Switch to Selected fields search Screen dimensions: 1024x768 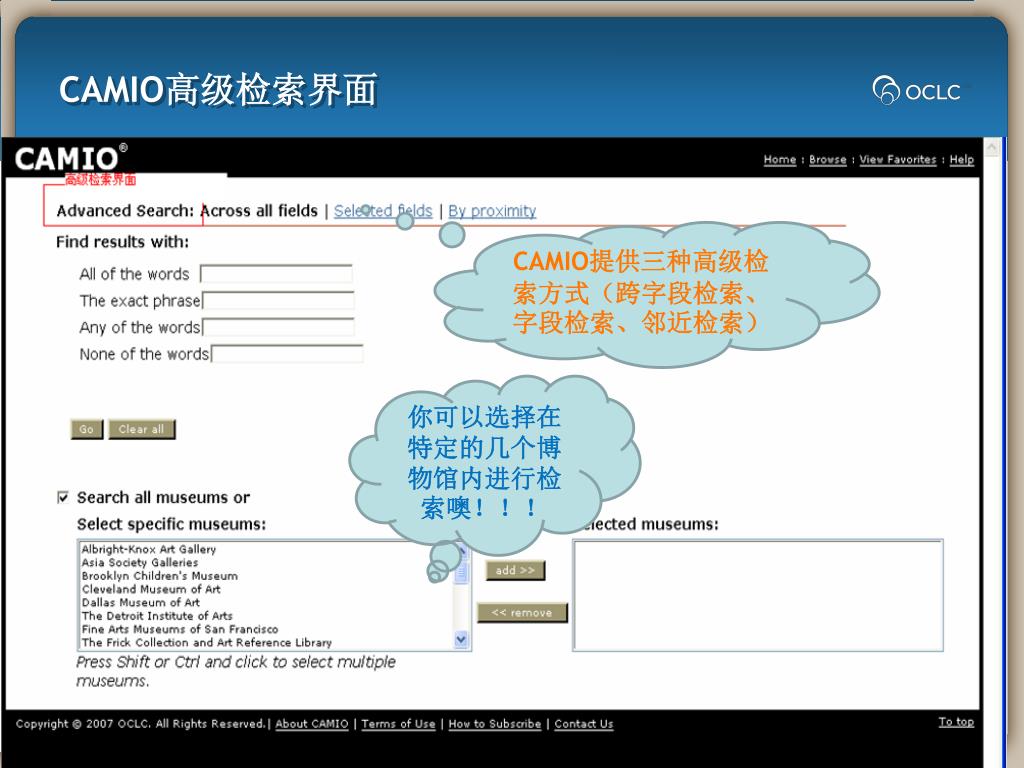point(383,211)
